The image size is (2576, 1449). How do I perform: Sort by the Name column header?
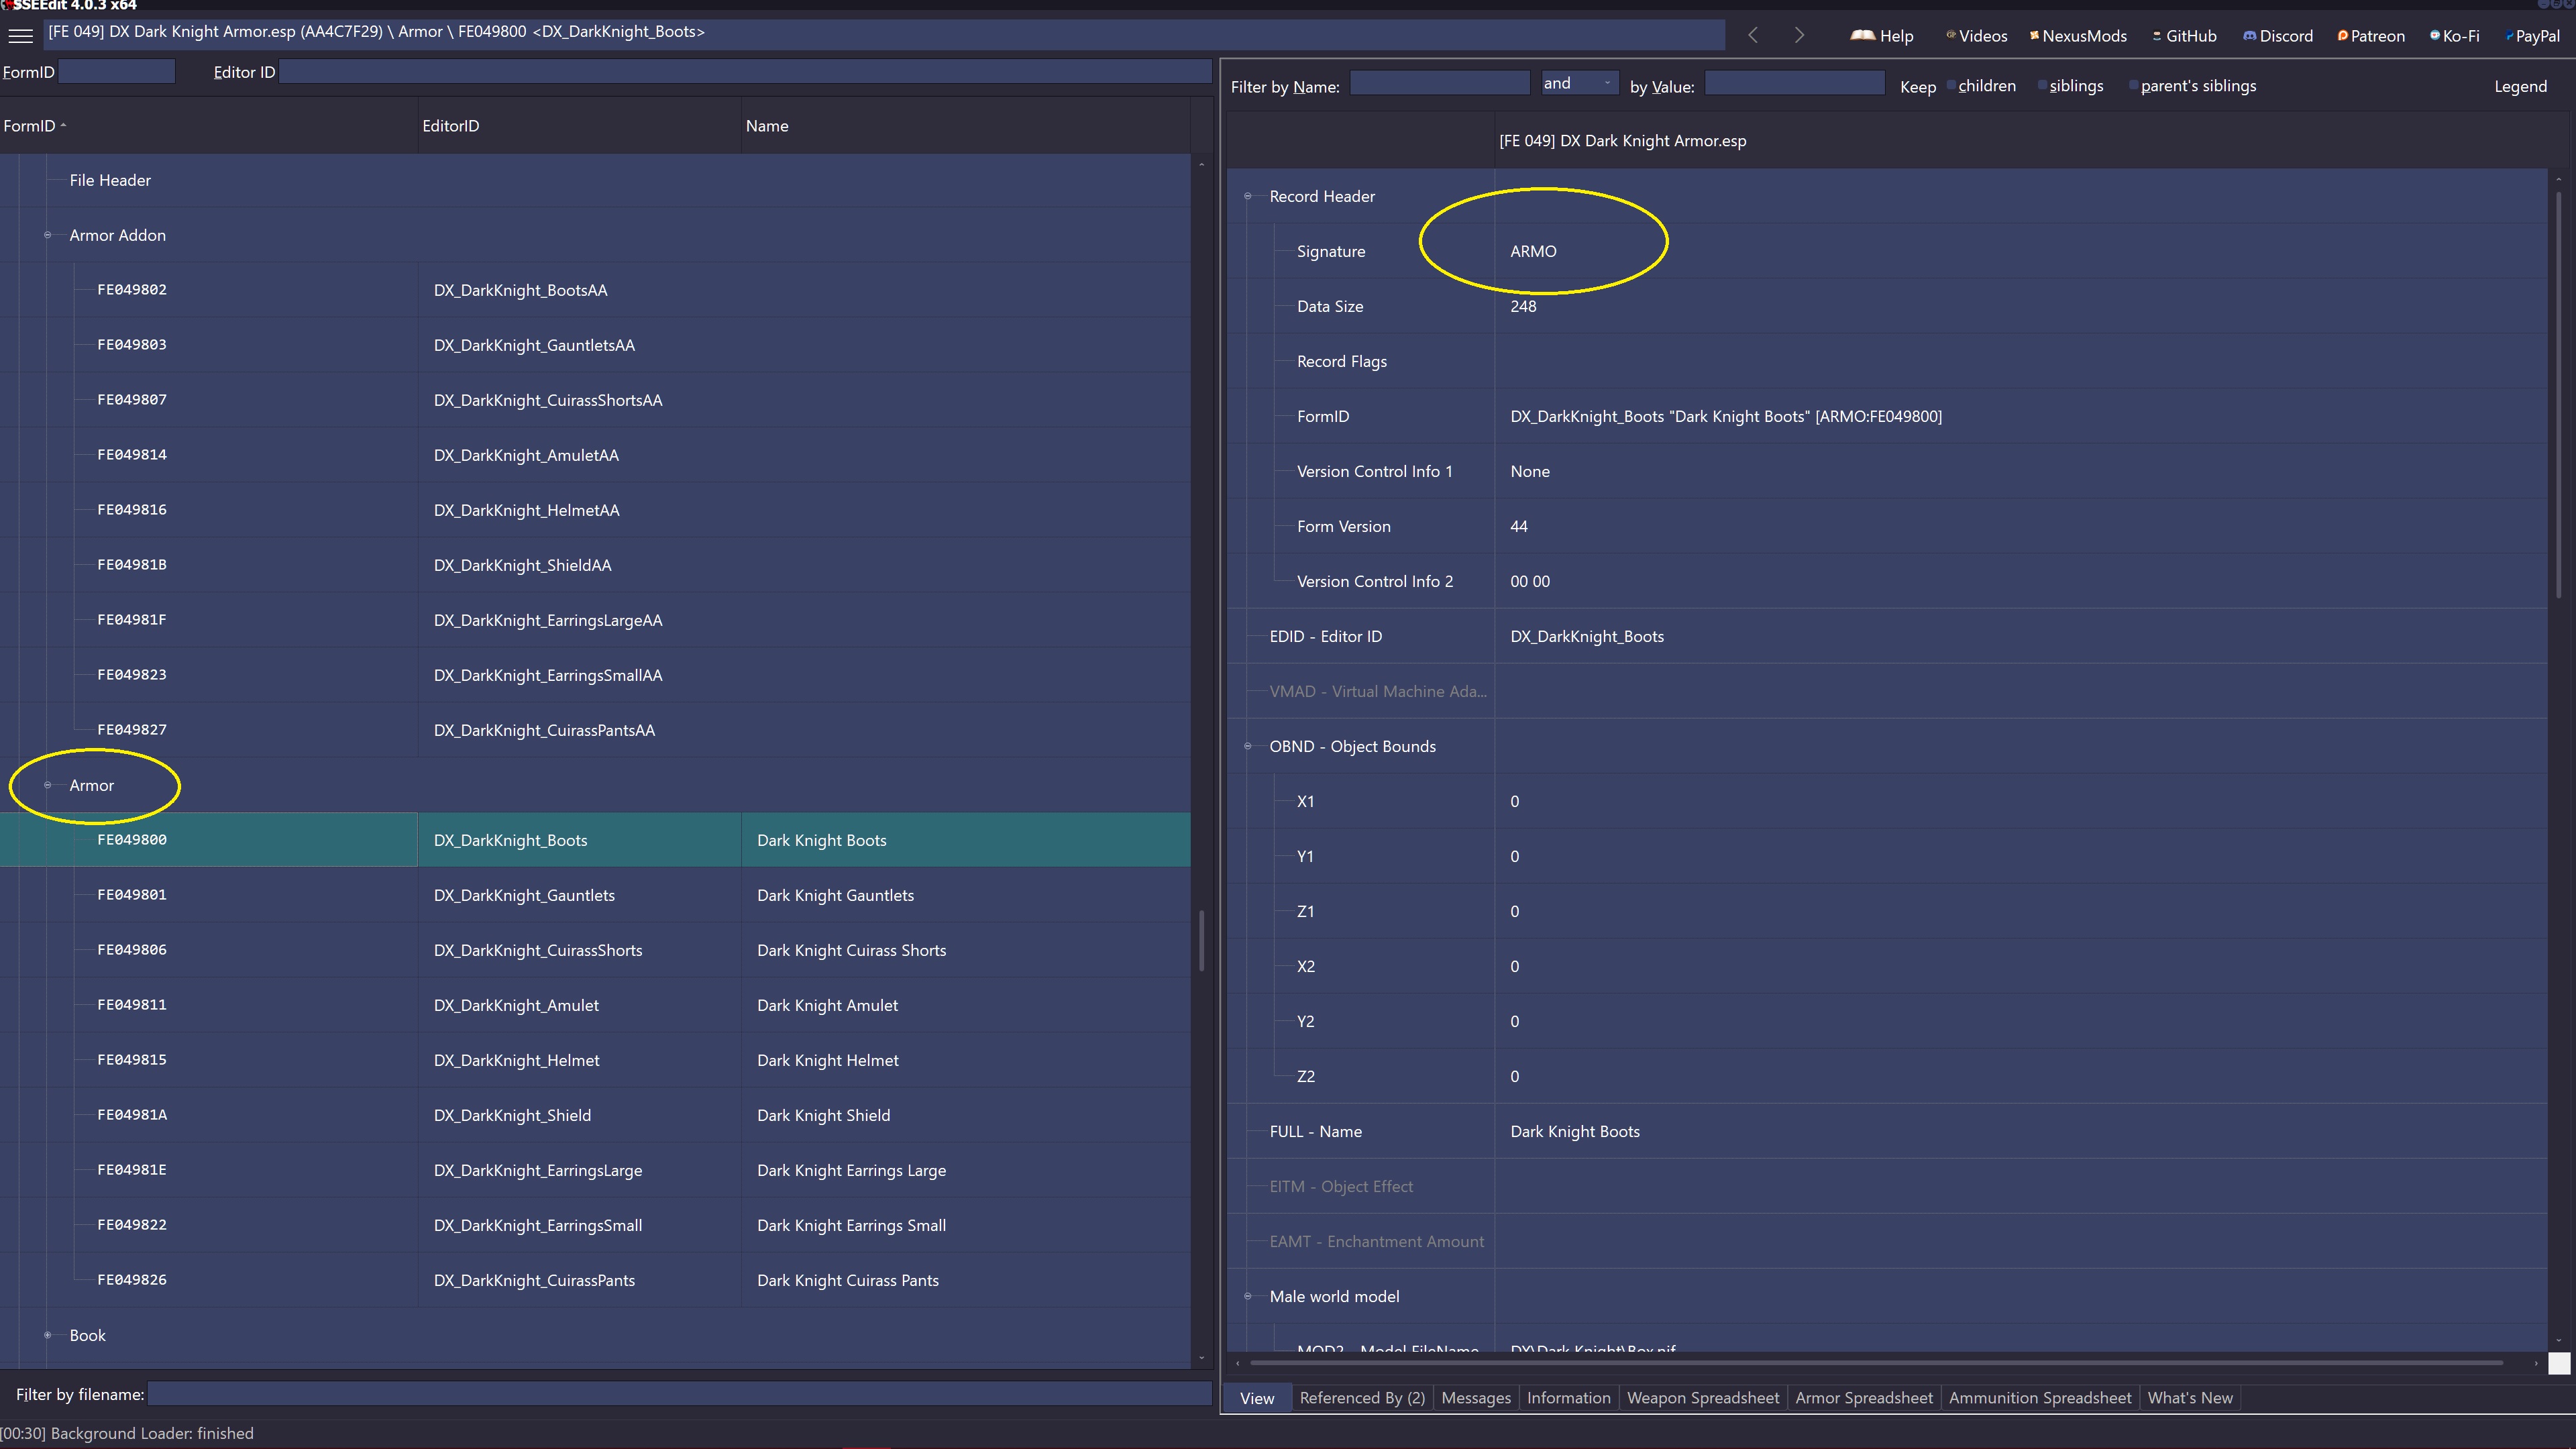pyautogui.click(x=965, y=125)
